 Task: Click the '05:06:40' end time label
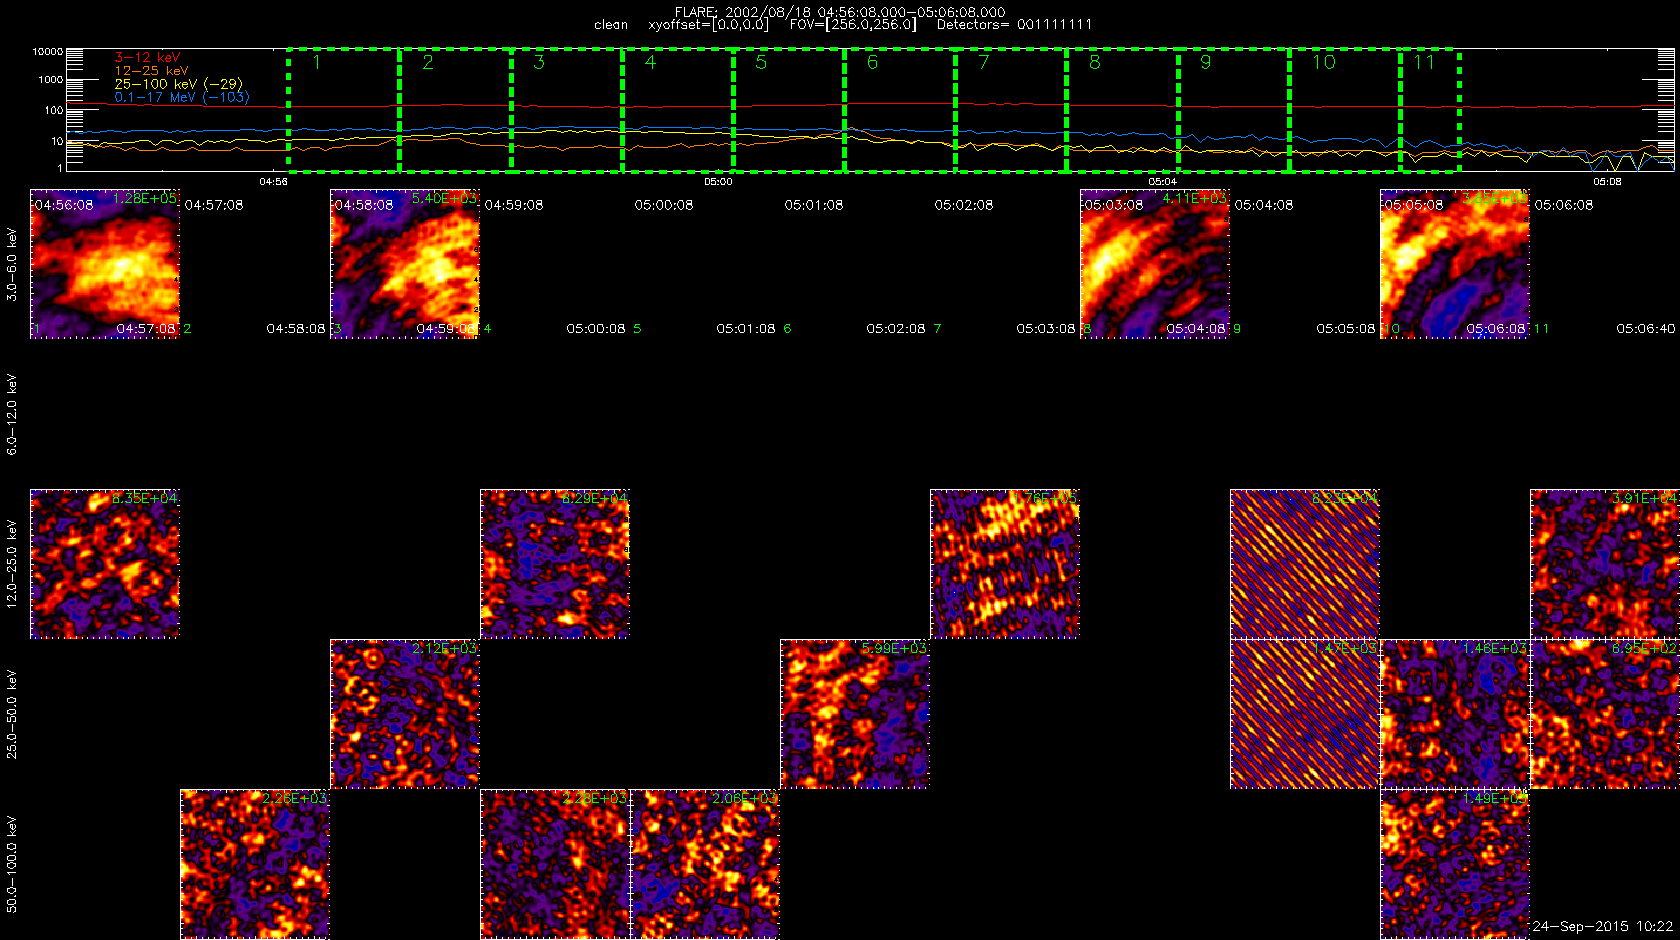[x=1646, y=328]
